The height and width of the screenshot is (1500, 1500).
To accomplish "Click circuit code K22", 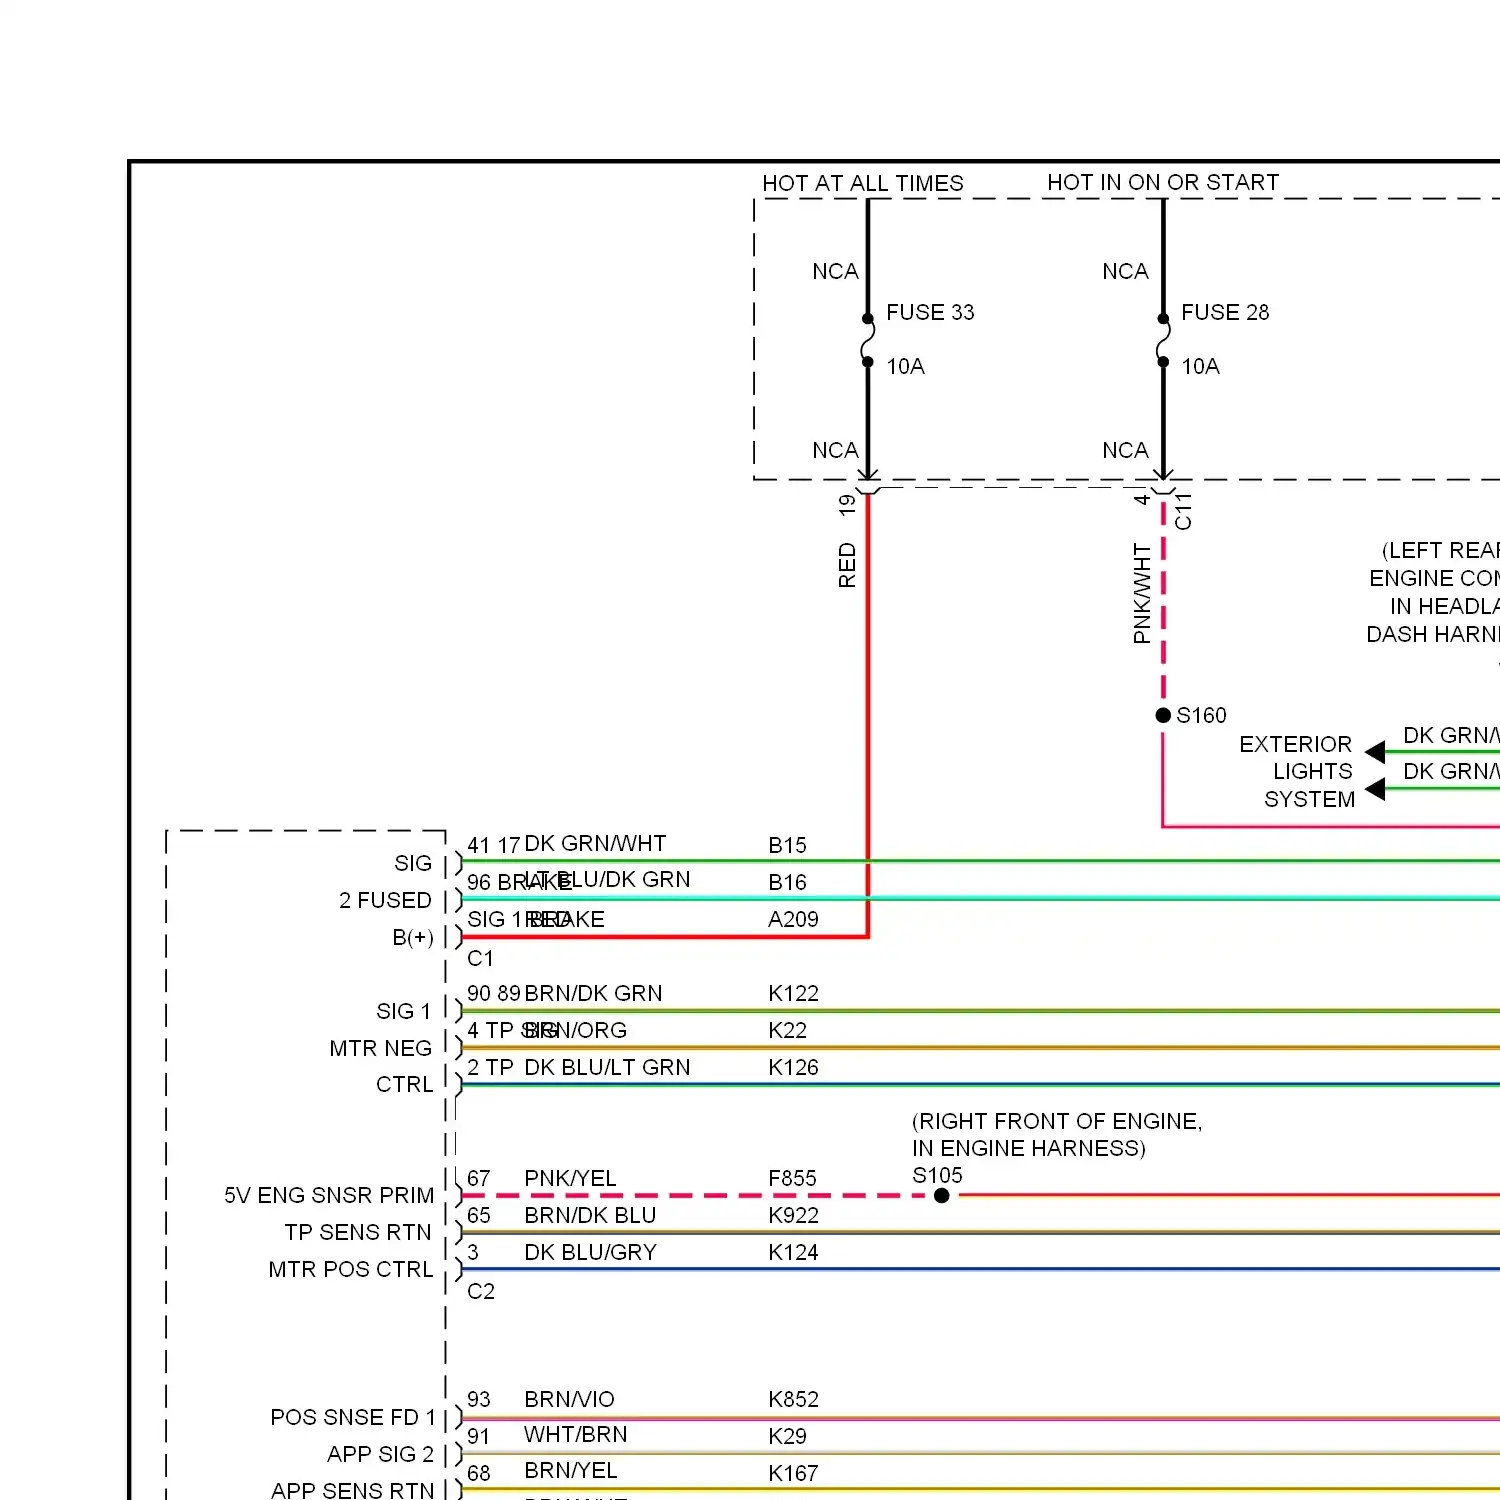I will (x=787, y=1030).
